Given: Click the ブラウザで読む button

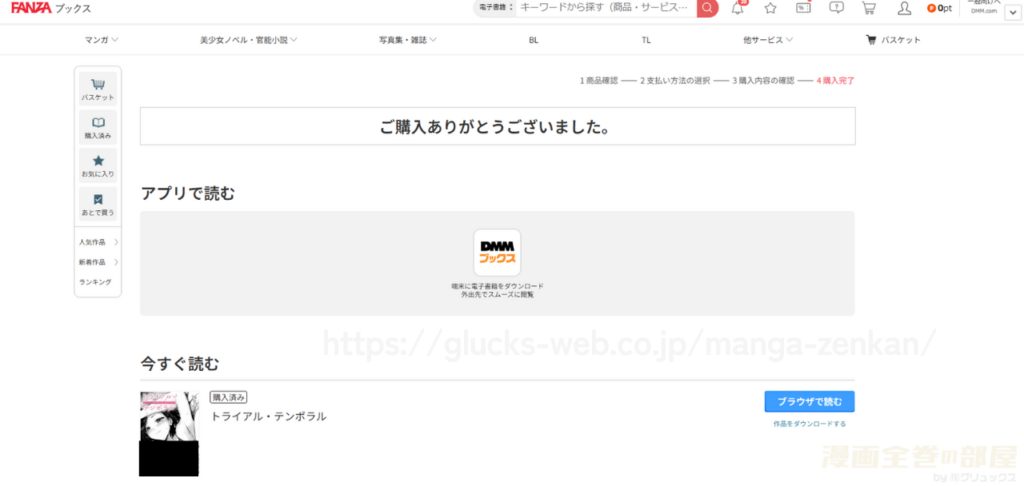Looking at the screenshot, I should click(x=809, y=402).
